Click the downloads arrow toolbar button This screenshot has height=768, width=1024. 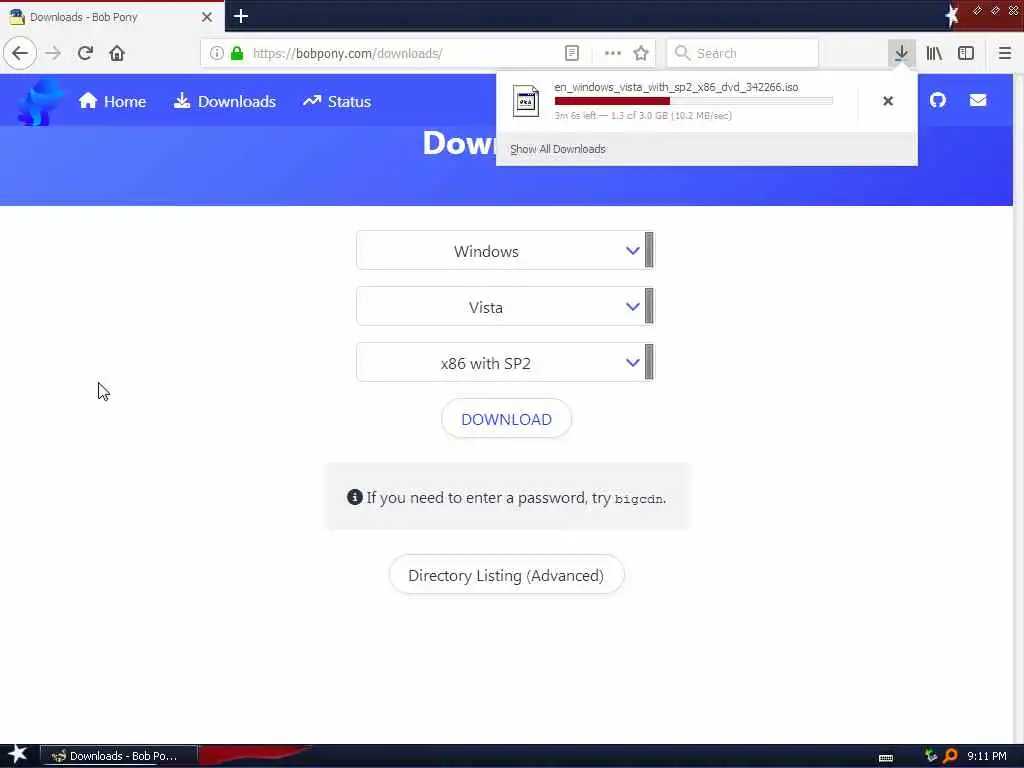pyautogui.click(x=901, y=53)
